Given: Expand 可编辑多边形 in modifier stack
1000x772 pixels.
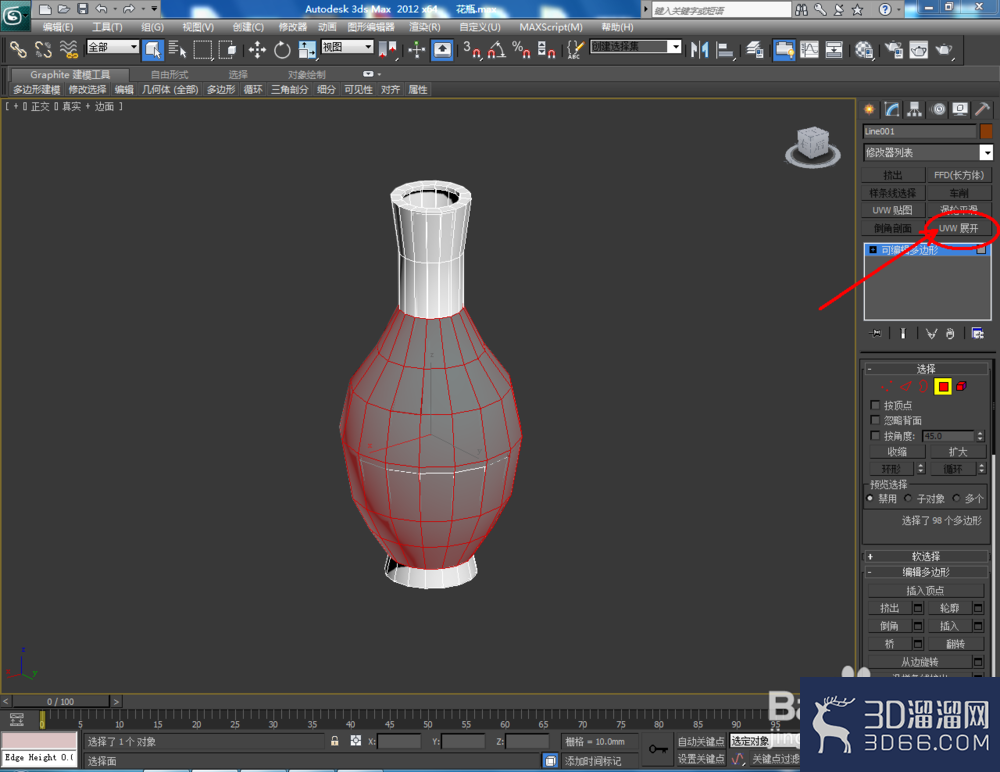Looking at the screenshot, I should click(x=873, y=250).
